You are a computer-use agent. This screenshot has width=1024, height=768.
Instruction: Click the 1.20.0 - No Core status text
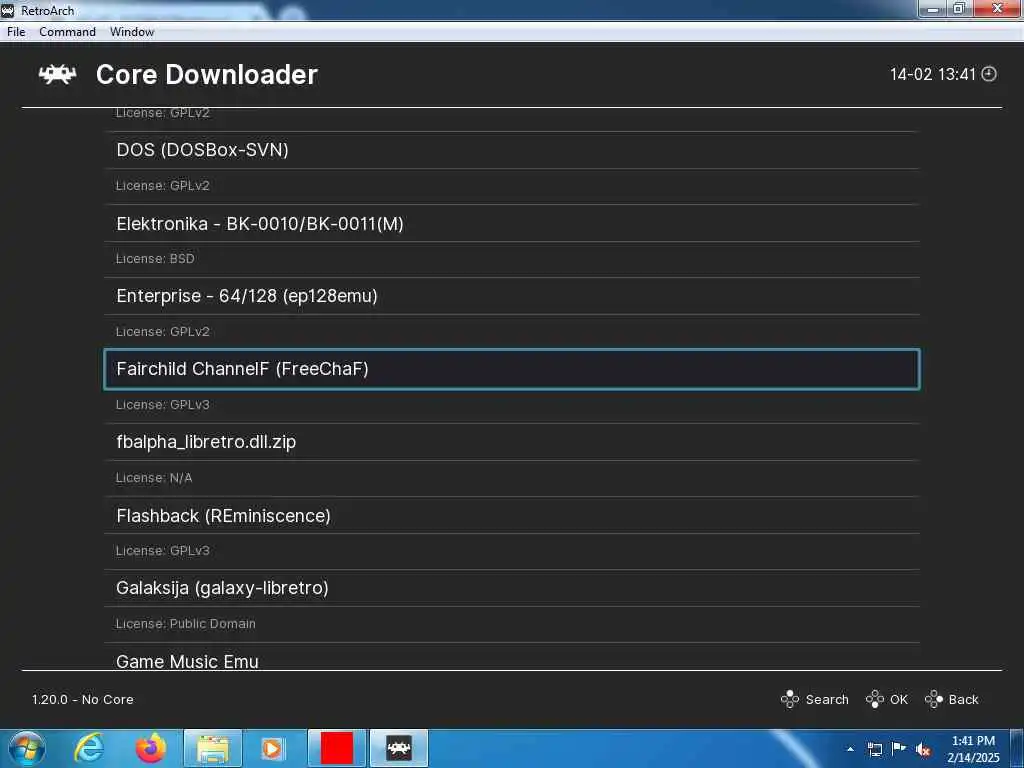[82, 699]
